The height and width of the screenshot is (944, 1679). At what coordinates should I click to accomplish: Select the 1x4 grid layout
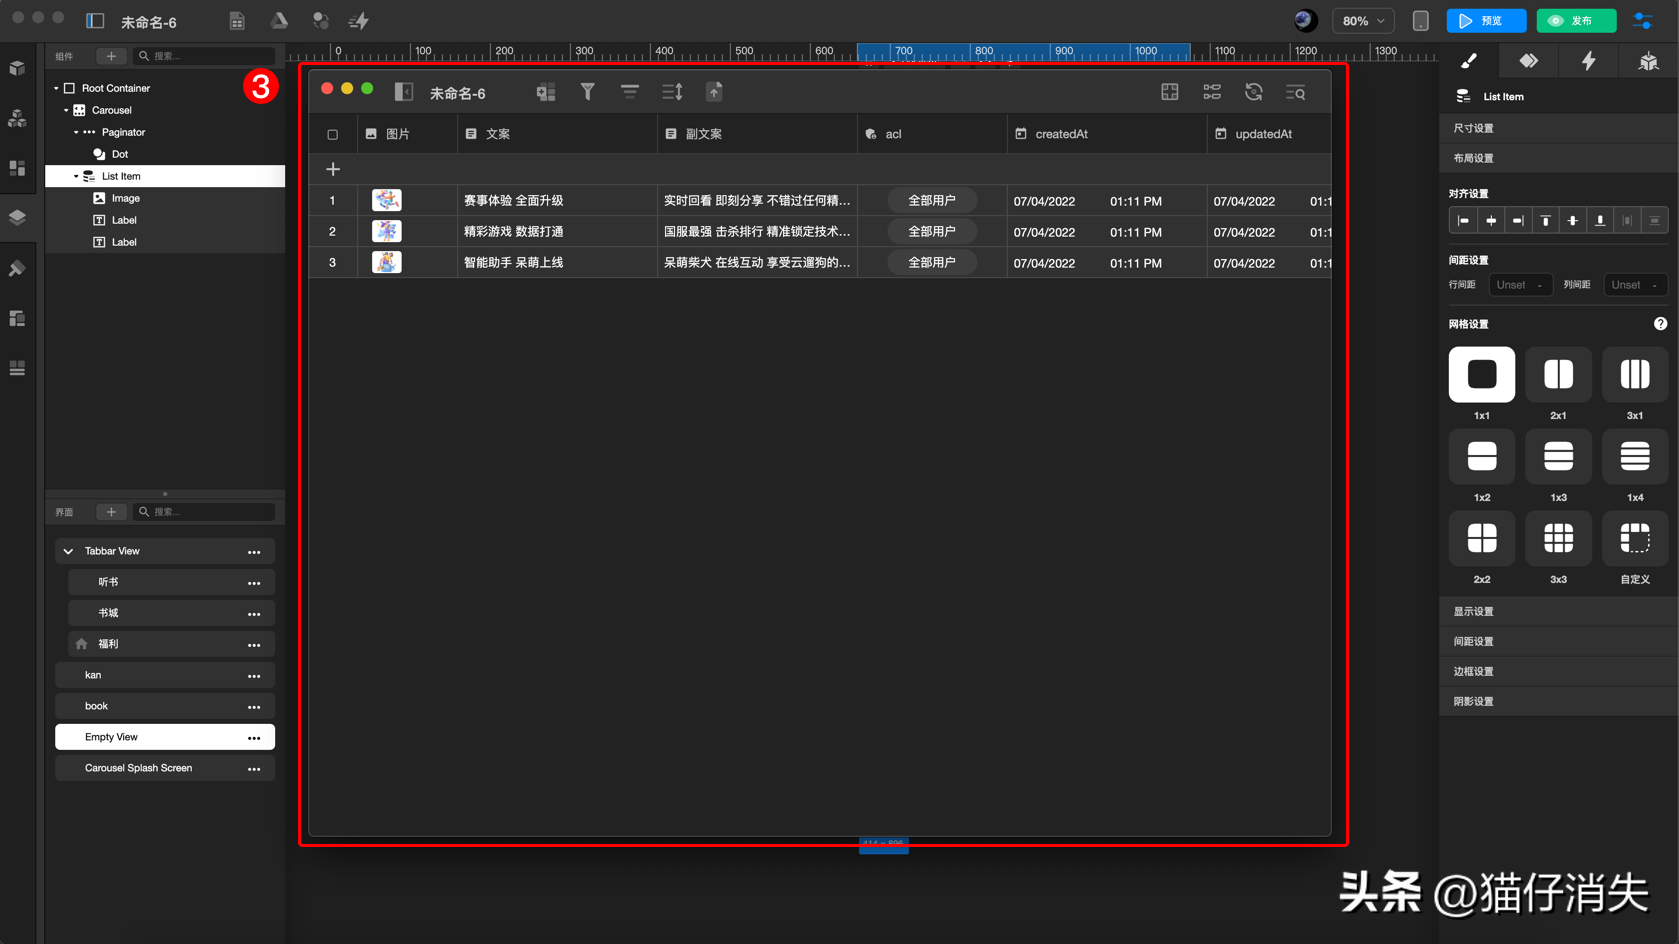[1635, 457]
